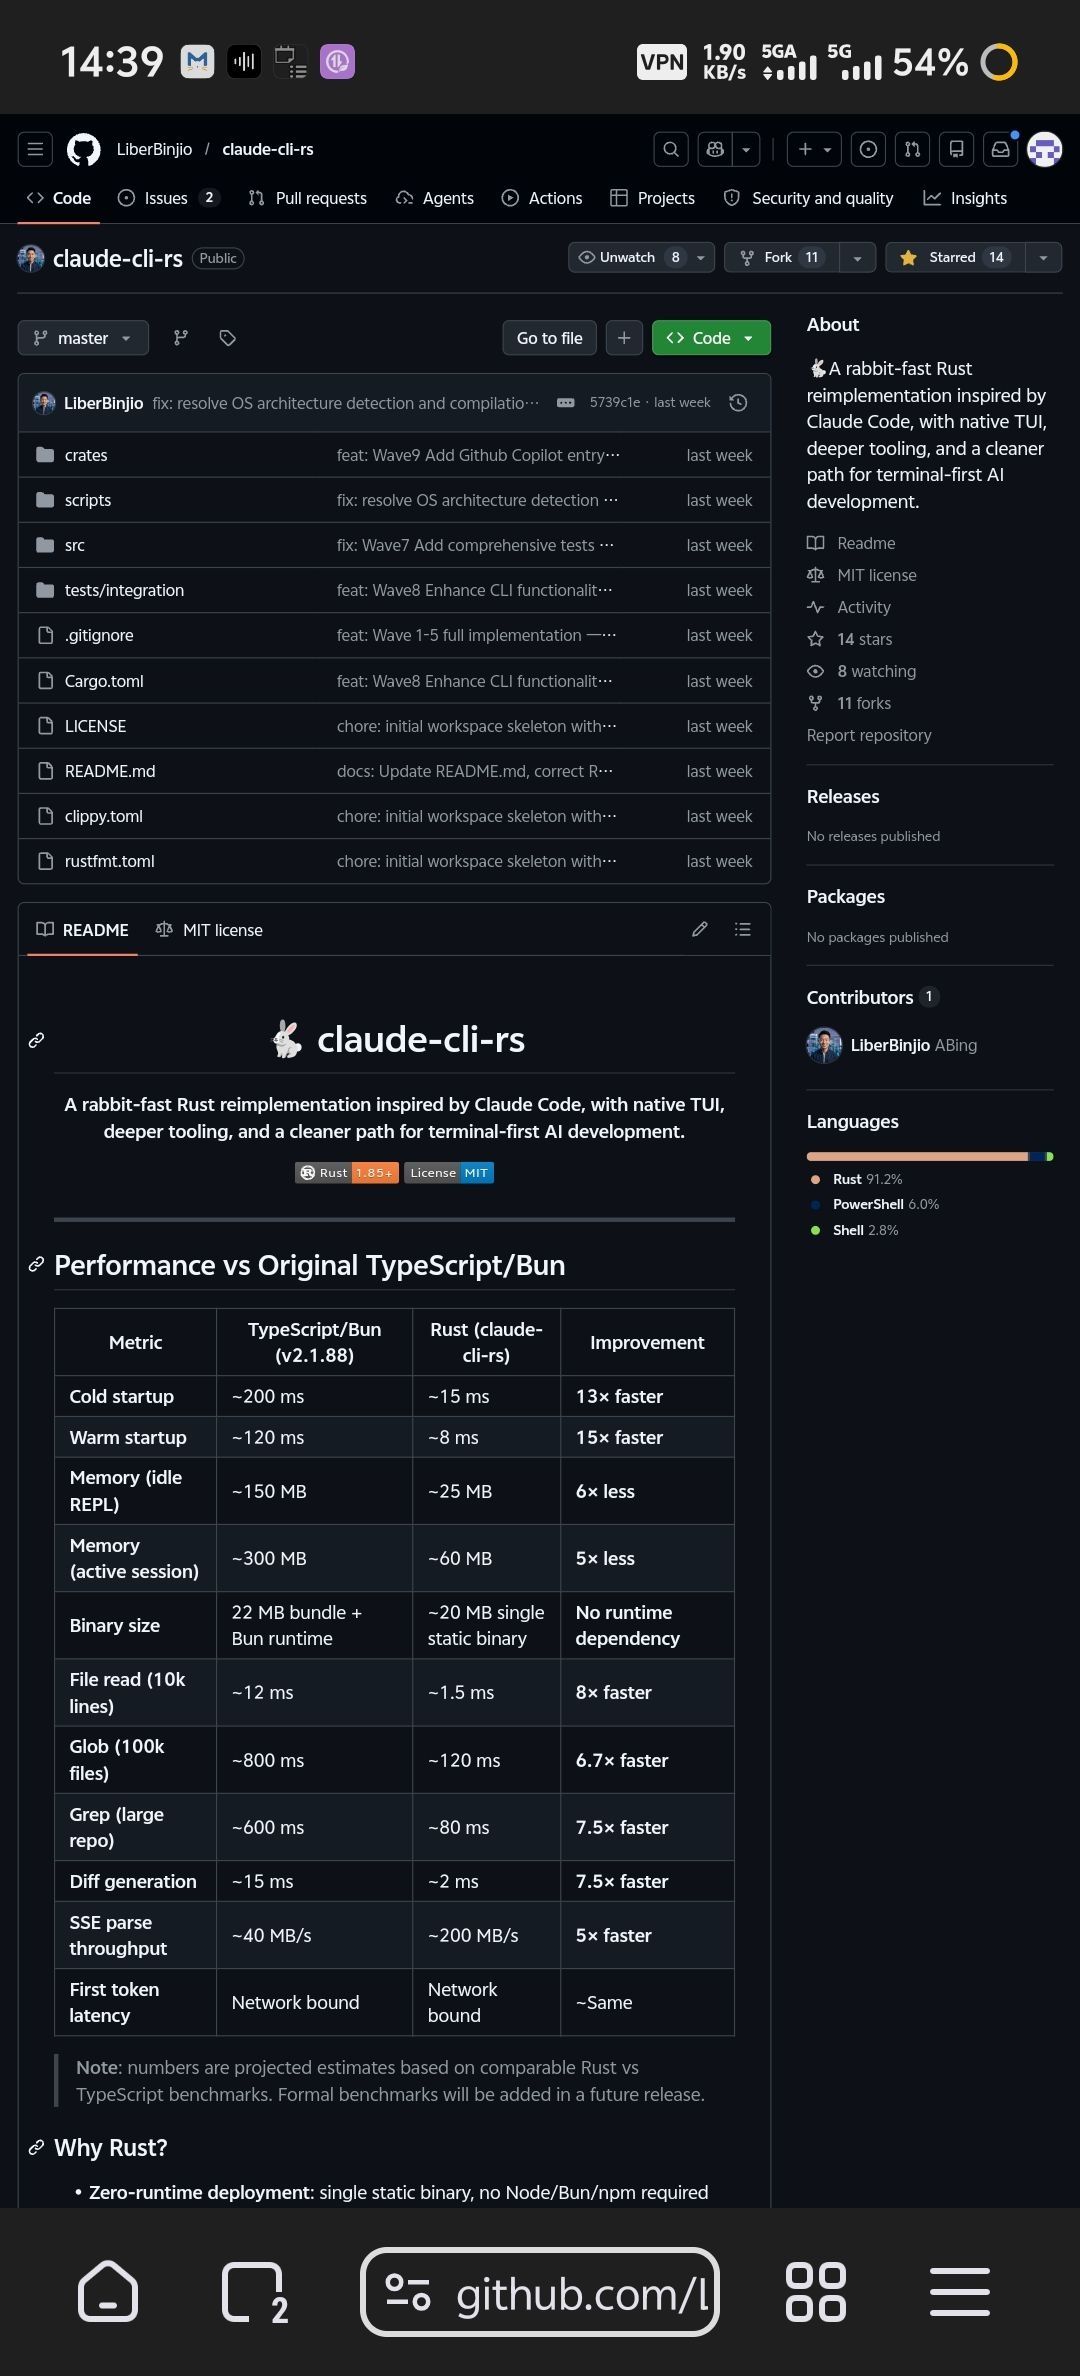The width and height of the screenshot is (1080, 2376).
Task: Expand the master branch dropdown
Action: pyautogui.click(x=83, y=338)
